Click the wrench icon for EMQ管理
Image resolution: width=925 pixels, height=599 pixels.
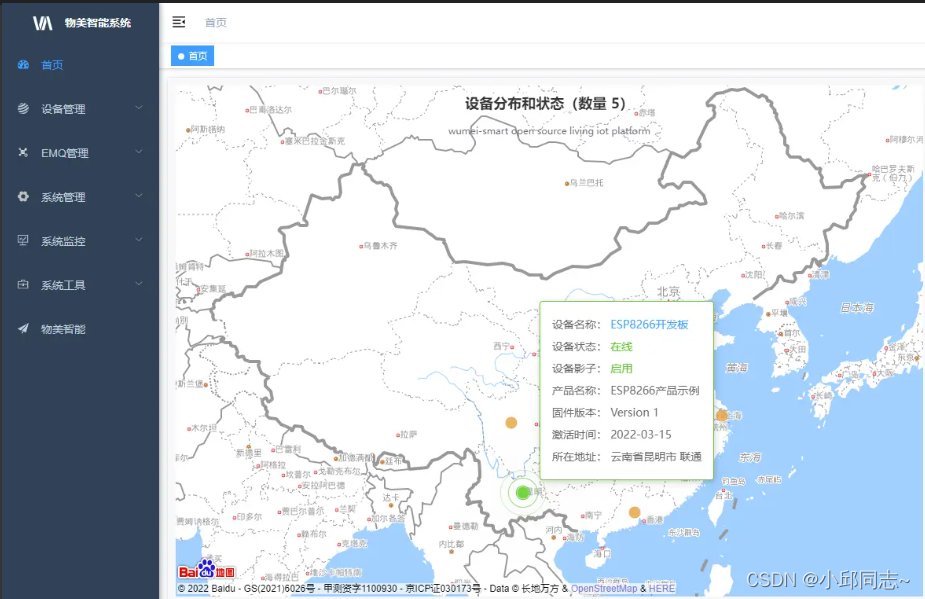[x=24, y=153]
